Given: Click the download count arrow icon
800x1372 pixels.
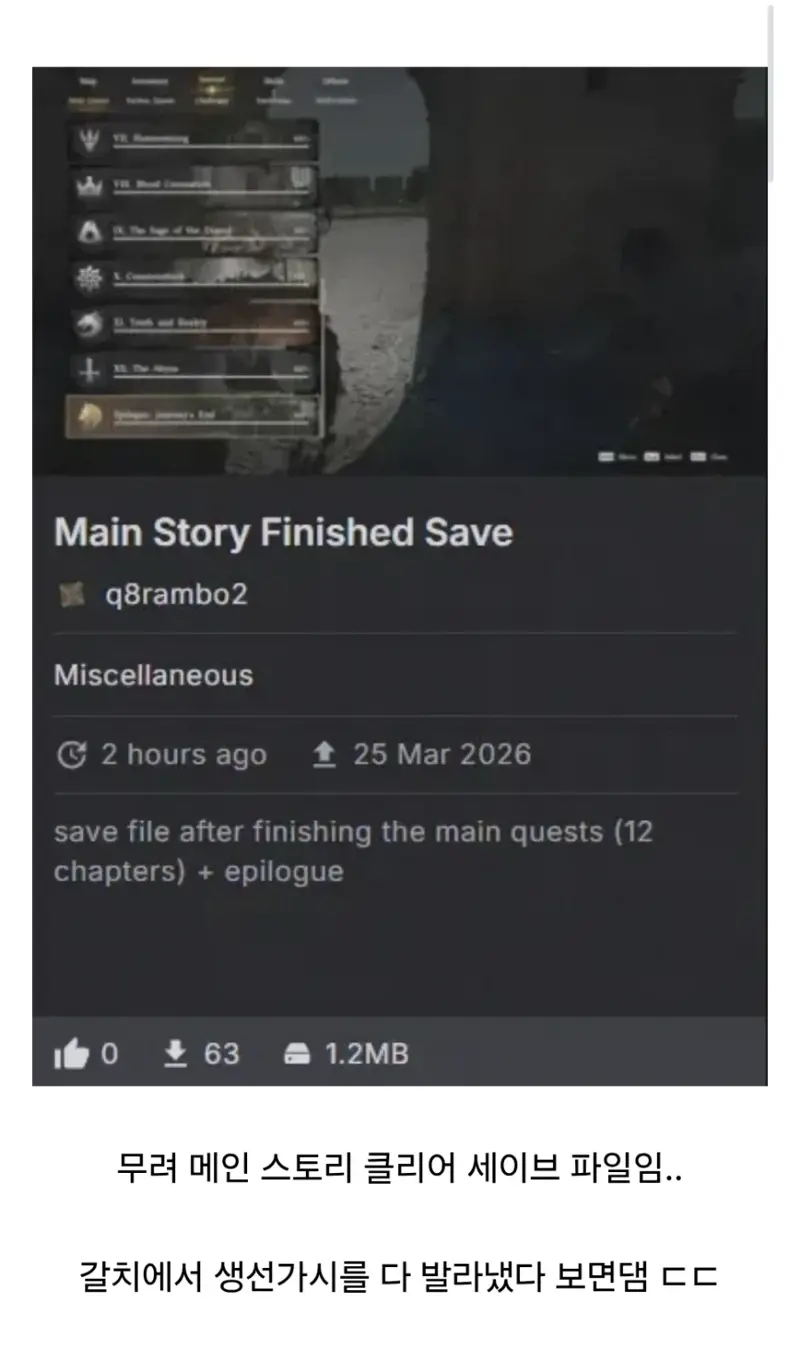Looking at the screenshot, I should click(176, 1053).
